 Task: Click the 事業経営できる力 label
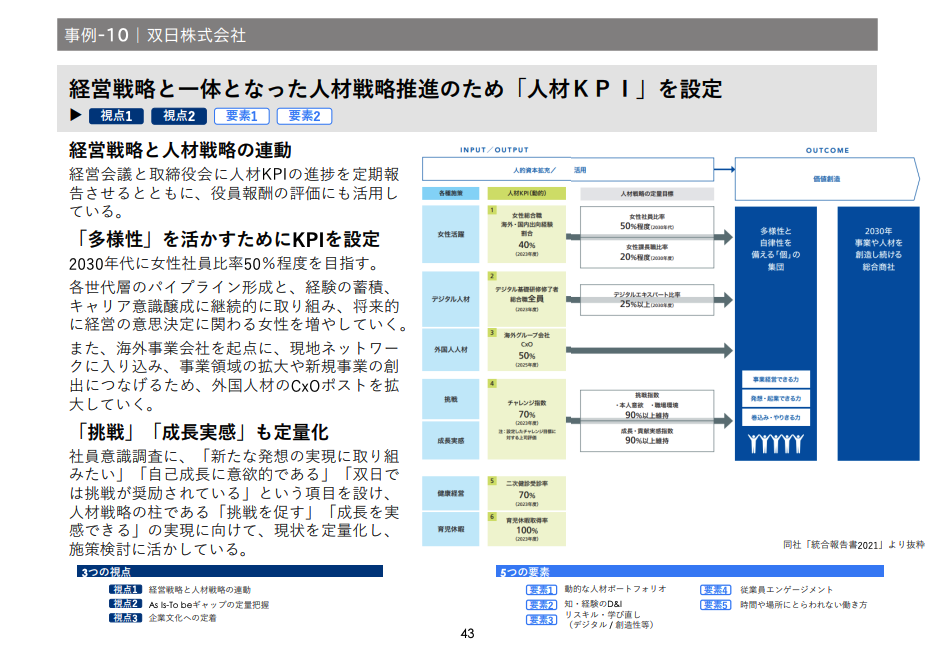776,379
